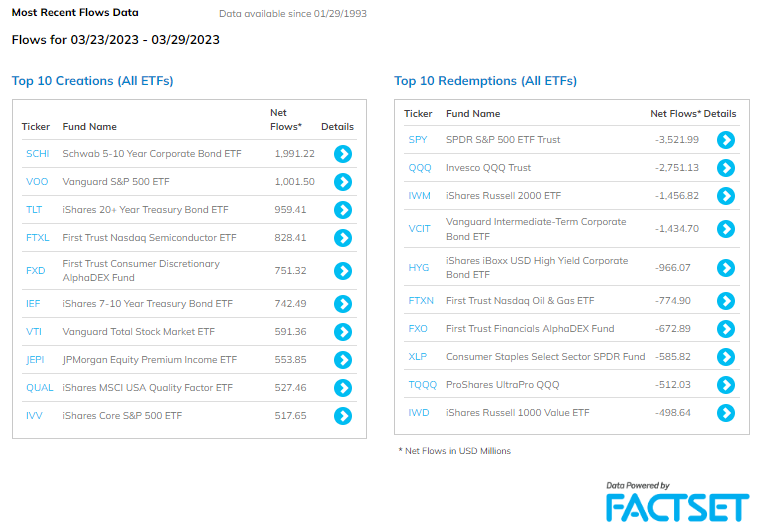Select JPMorgan Equity Premium Income ETF name

coord(150,360)
